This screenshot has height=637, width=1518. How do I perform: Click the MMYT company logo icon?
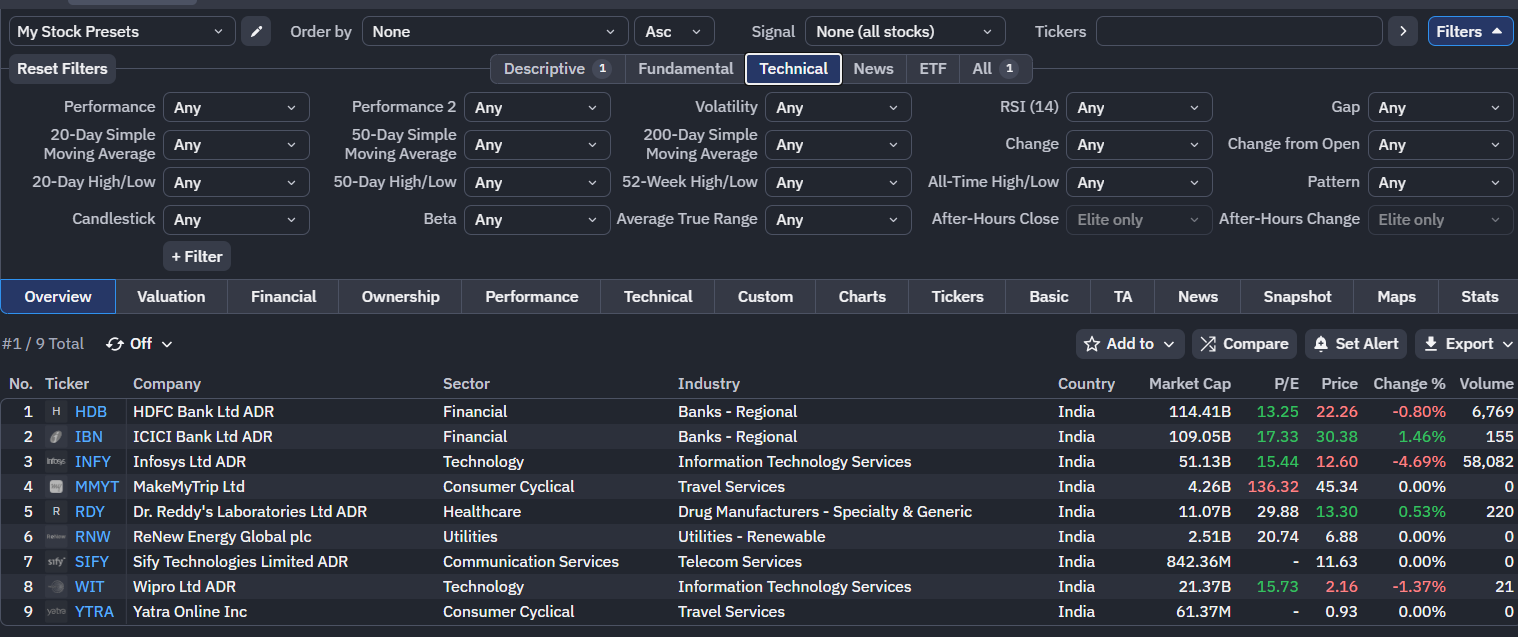tap(56, 487)
